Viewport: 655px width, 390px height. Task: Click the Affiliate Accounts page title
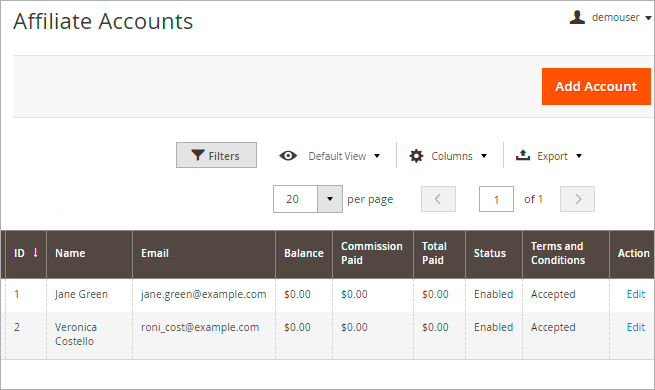coord(103,21)
